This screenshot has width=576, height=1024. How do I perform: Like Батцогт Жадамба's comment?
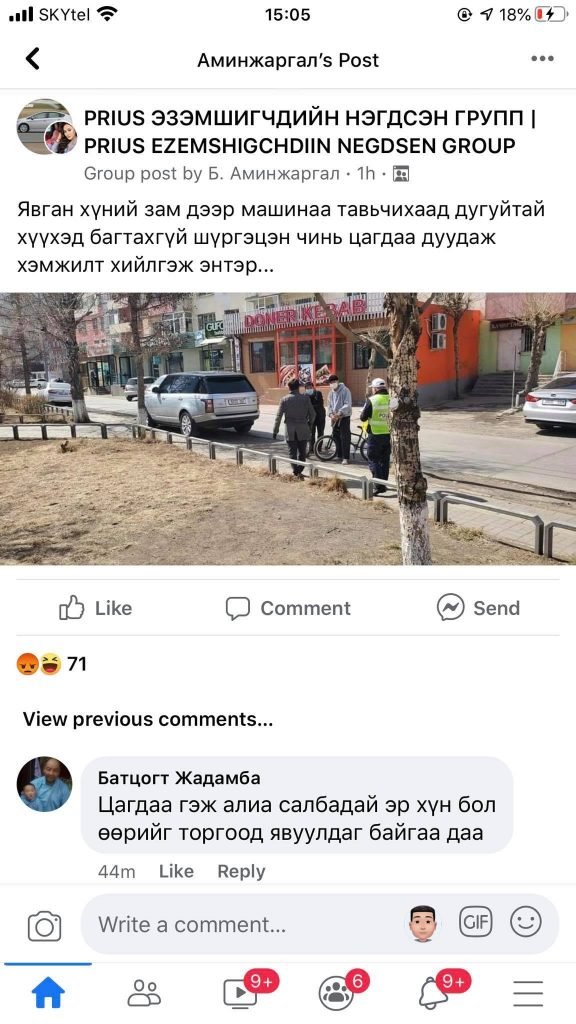click(x=176, y=871)
